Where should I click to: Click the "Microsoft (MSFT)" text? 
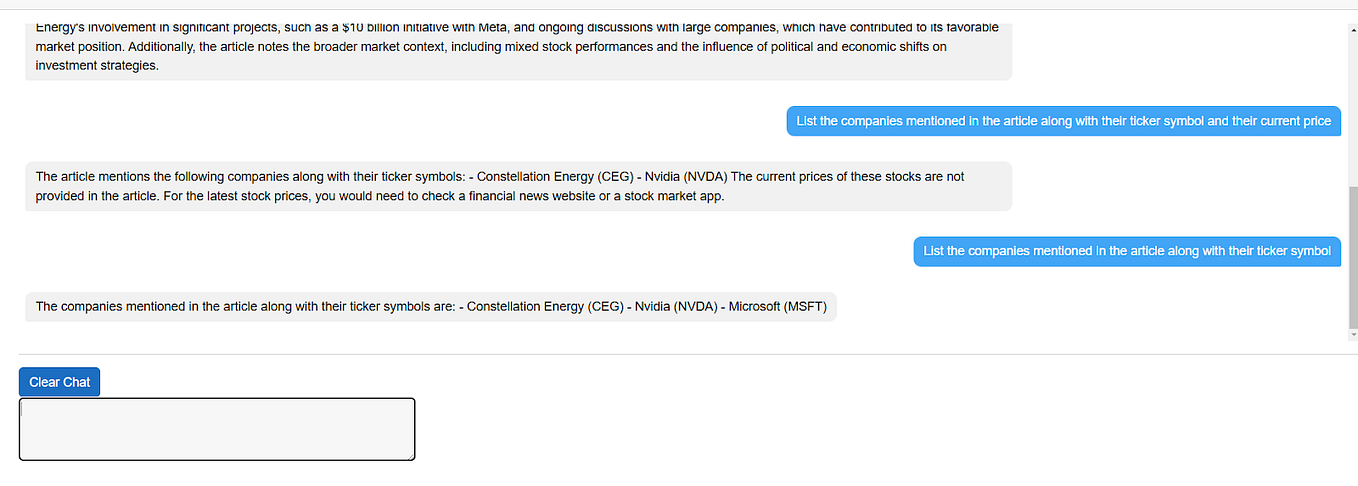(x=777, y=306)
